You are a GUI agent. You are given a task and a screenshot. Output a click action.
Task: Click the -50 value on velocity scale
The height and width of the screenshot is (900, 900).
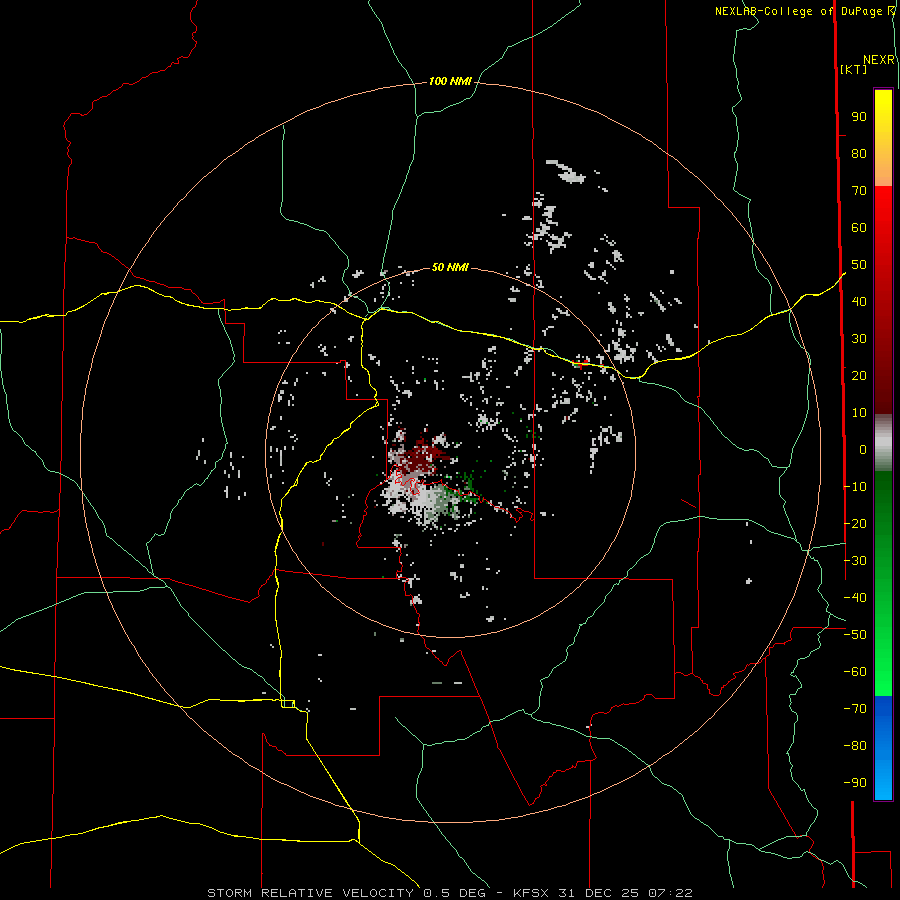[x=855, y=634]
